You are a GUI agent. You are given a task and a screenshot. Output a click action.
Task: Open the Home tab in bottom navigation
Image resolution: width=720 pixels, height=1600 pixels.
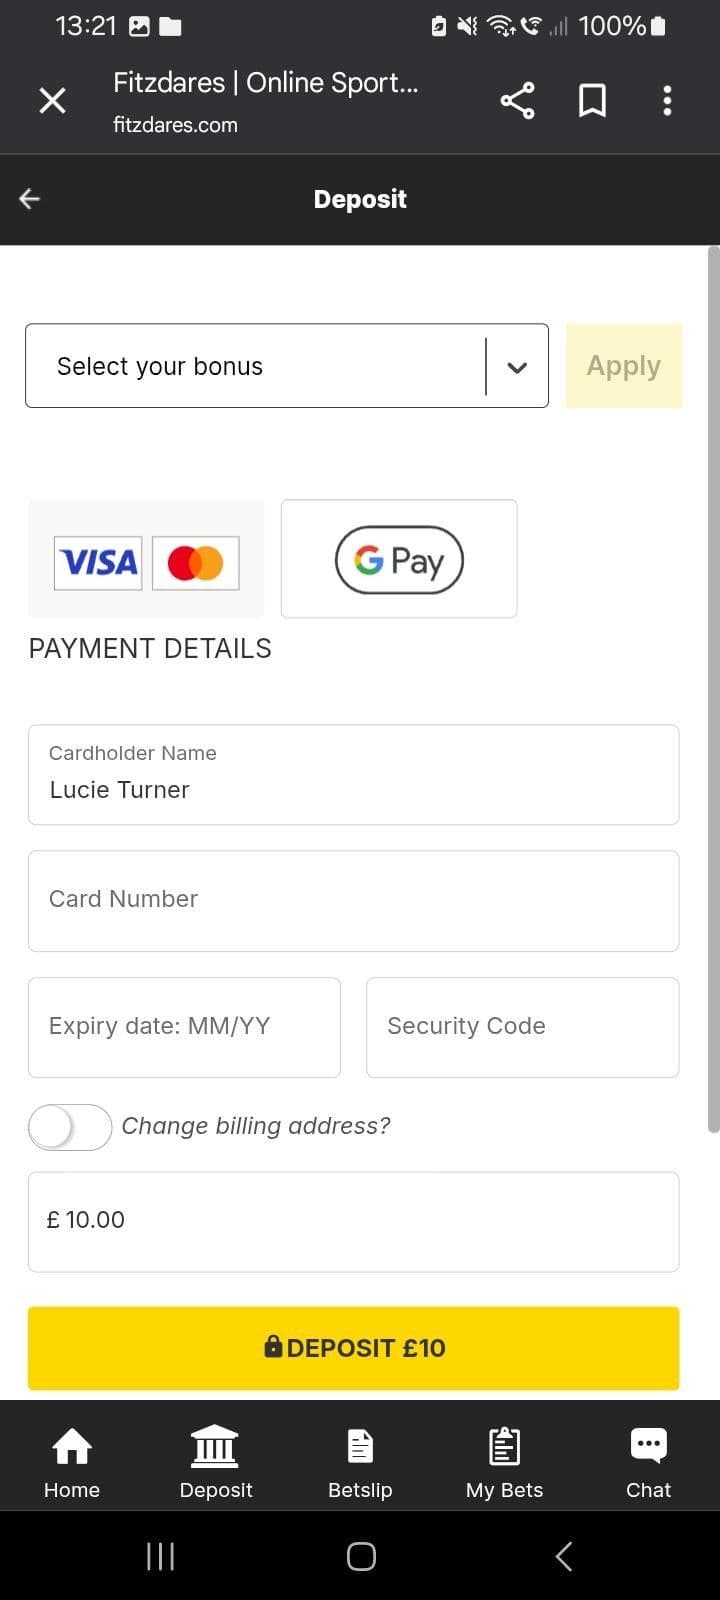coord(72,1462)
